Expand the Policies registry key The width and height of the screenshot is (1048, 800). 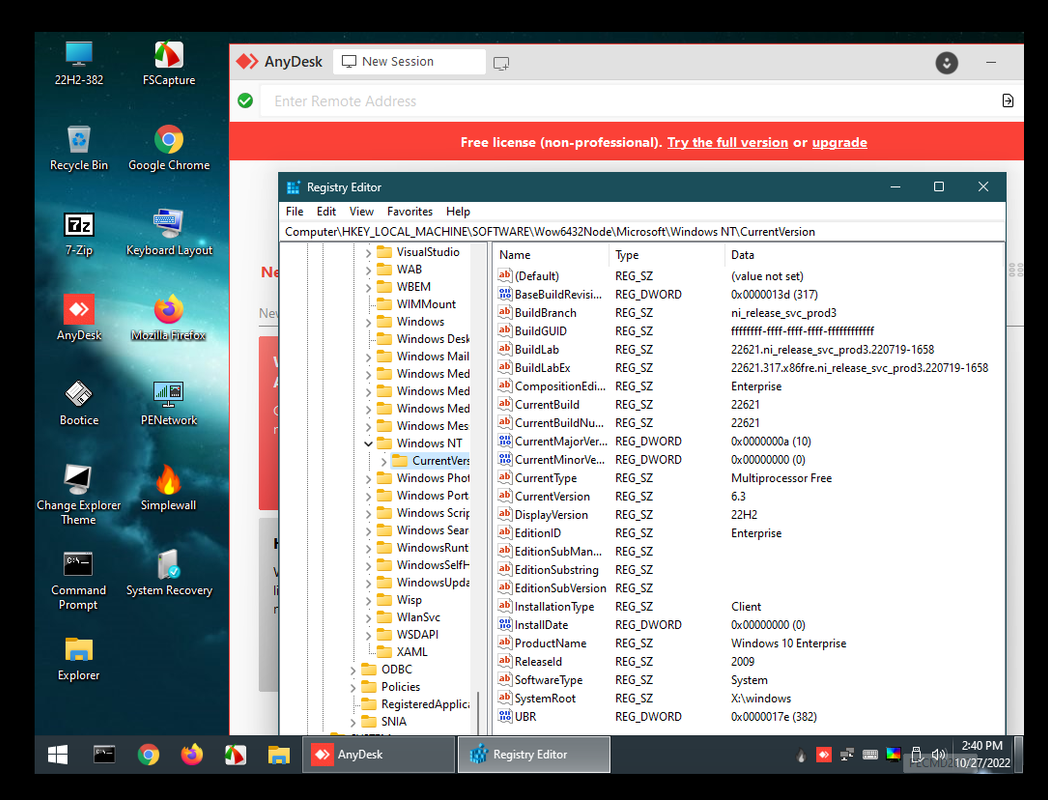[x=353, y=687]
